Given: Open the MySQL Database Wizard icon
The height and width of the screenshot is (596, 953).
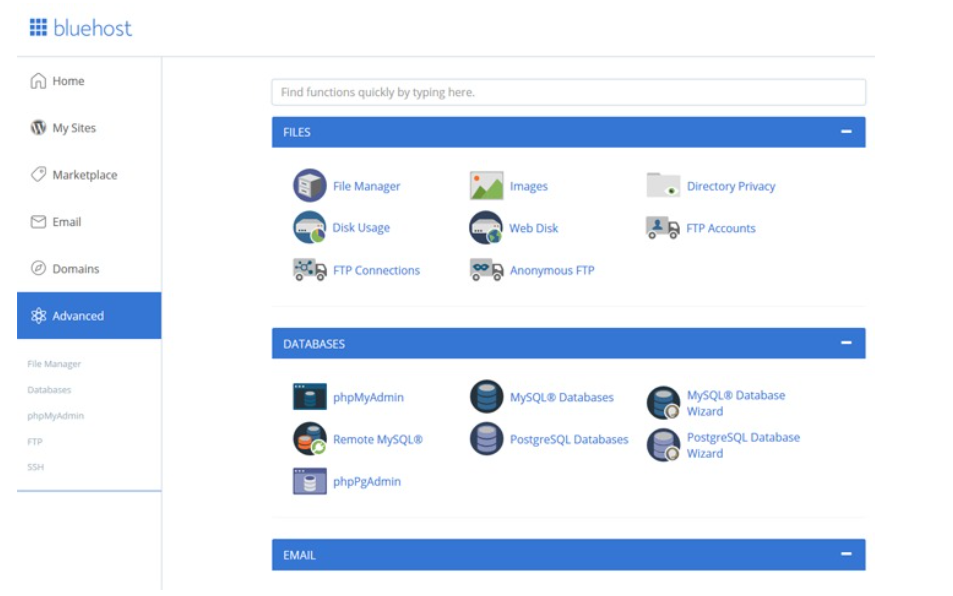Looking at the screenshot, I should [663, 403].
